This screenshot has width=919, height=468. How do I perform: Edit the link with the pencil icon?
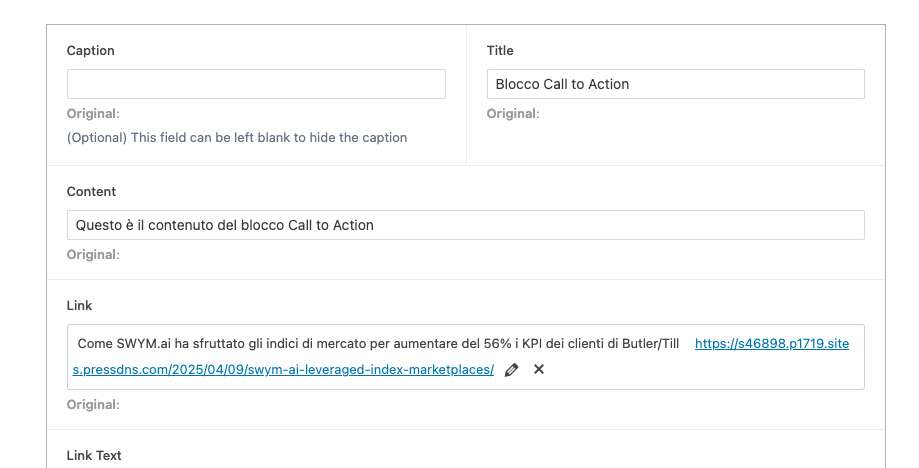pos(511,370)
